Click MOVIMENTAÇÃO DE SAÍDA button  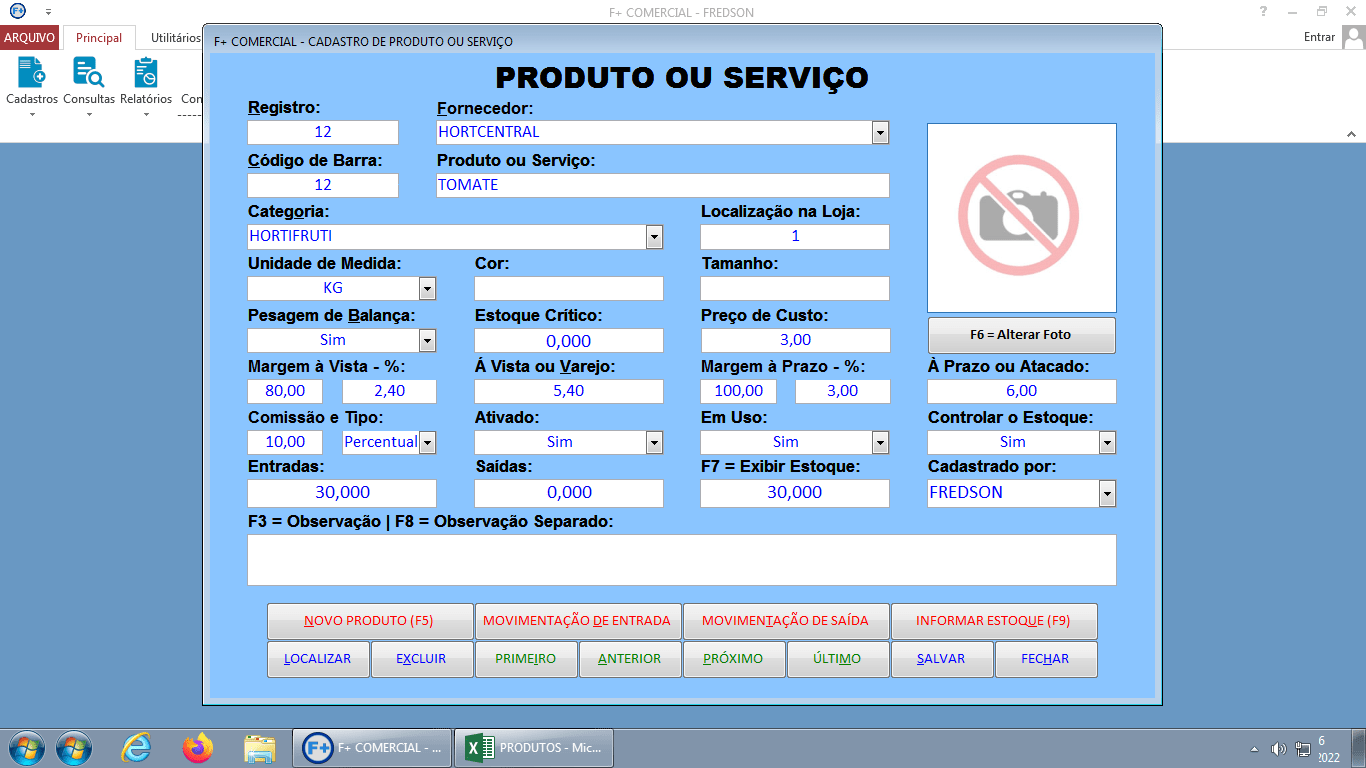click(x=785, y=621)
